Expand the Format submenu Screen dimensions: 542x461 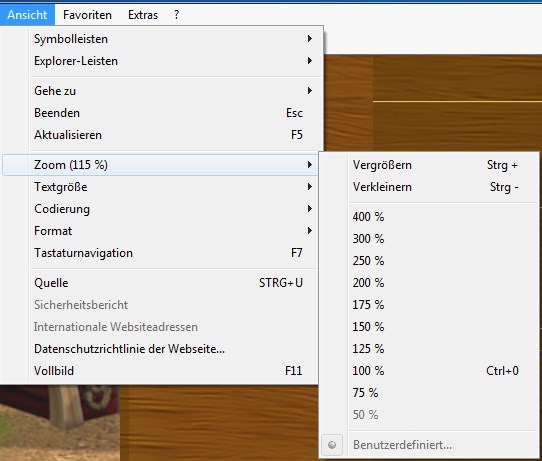click(x=160, y=231)
